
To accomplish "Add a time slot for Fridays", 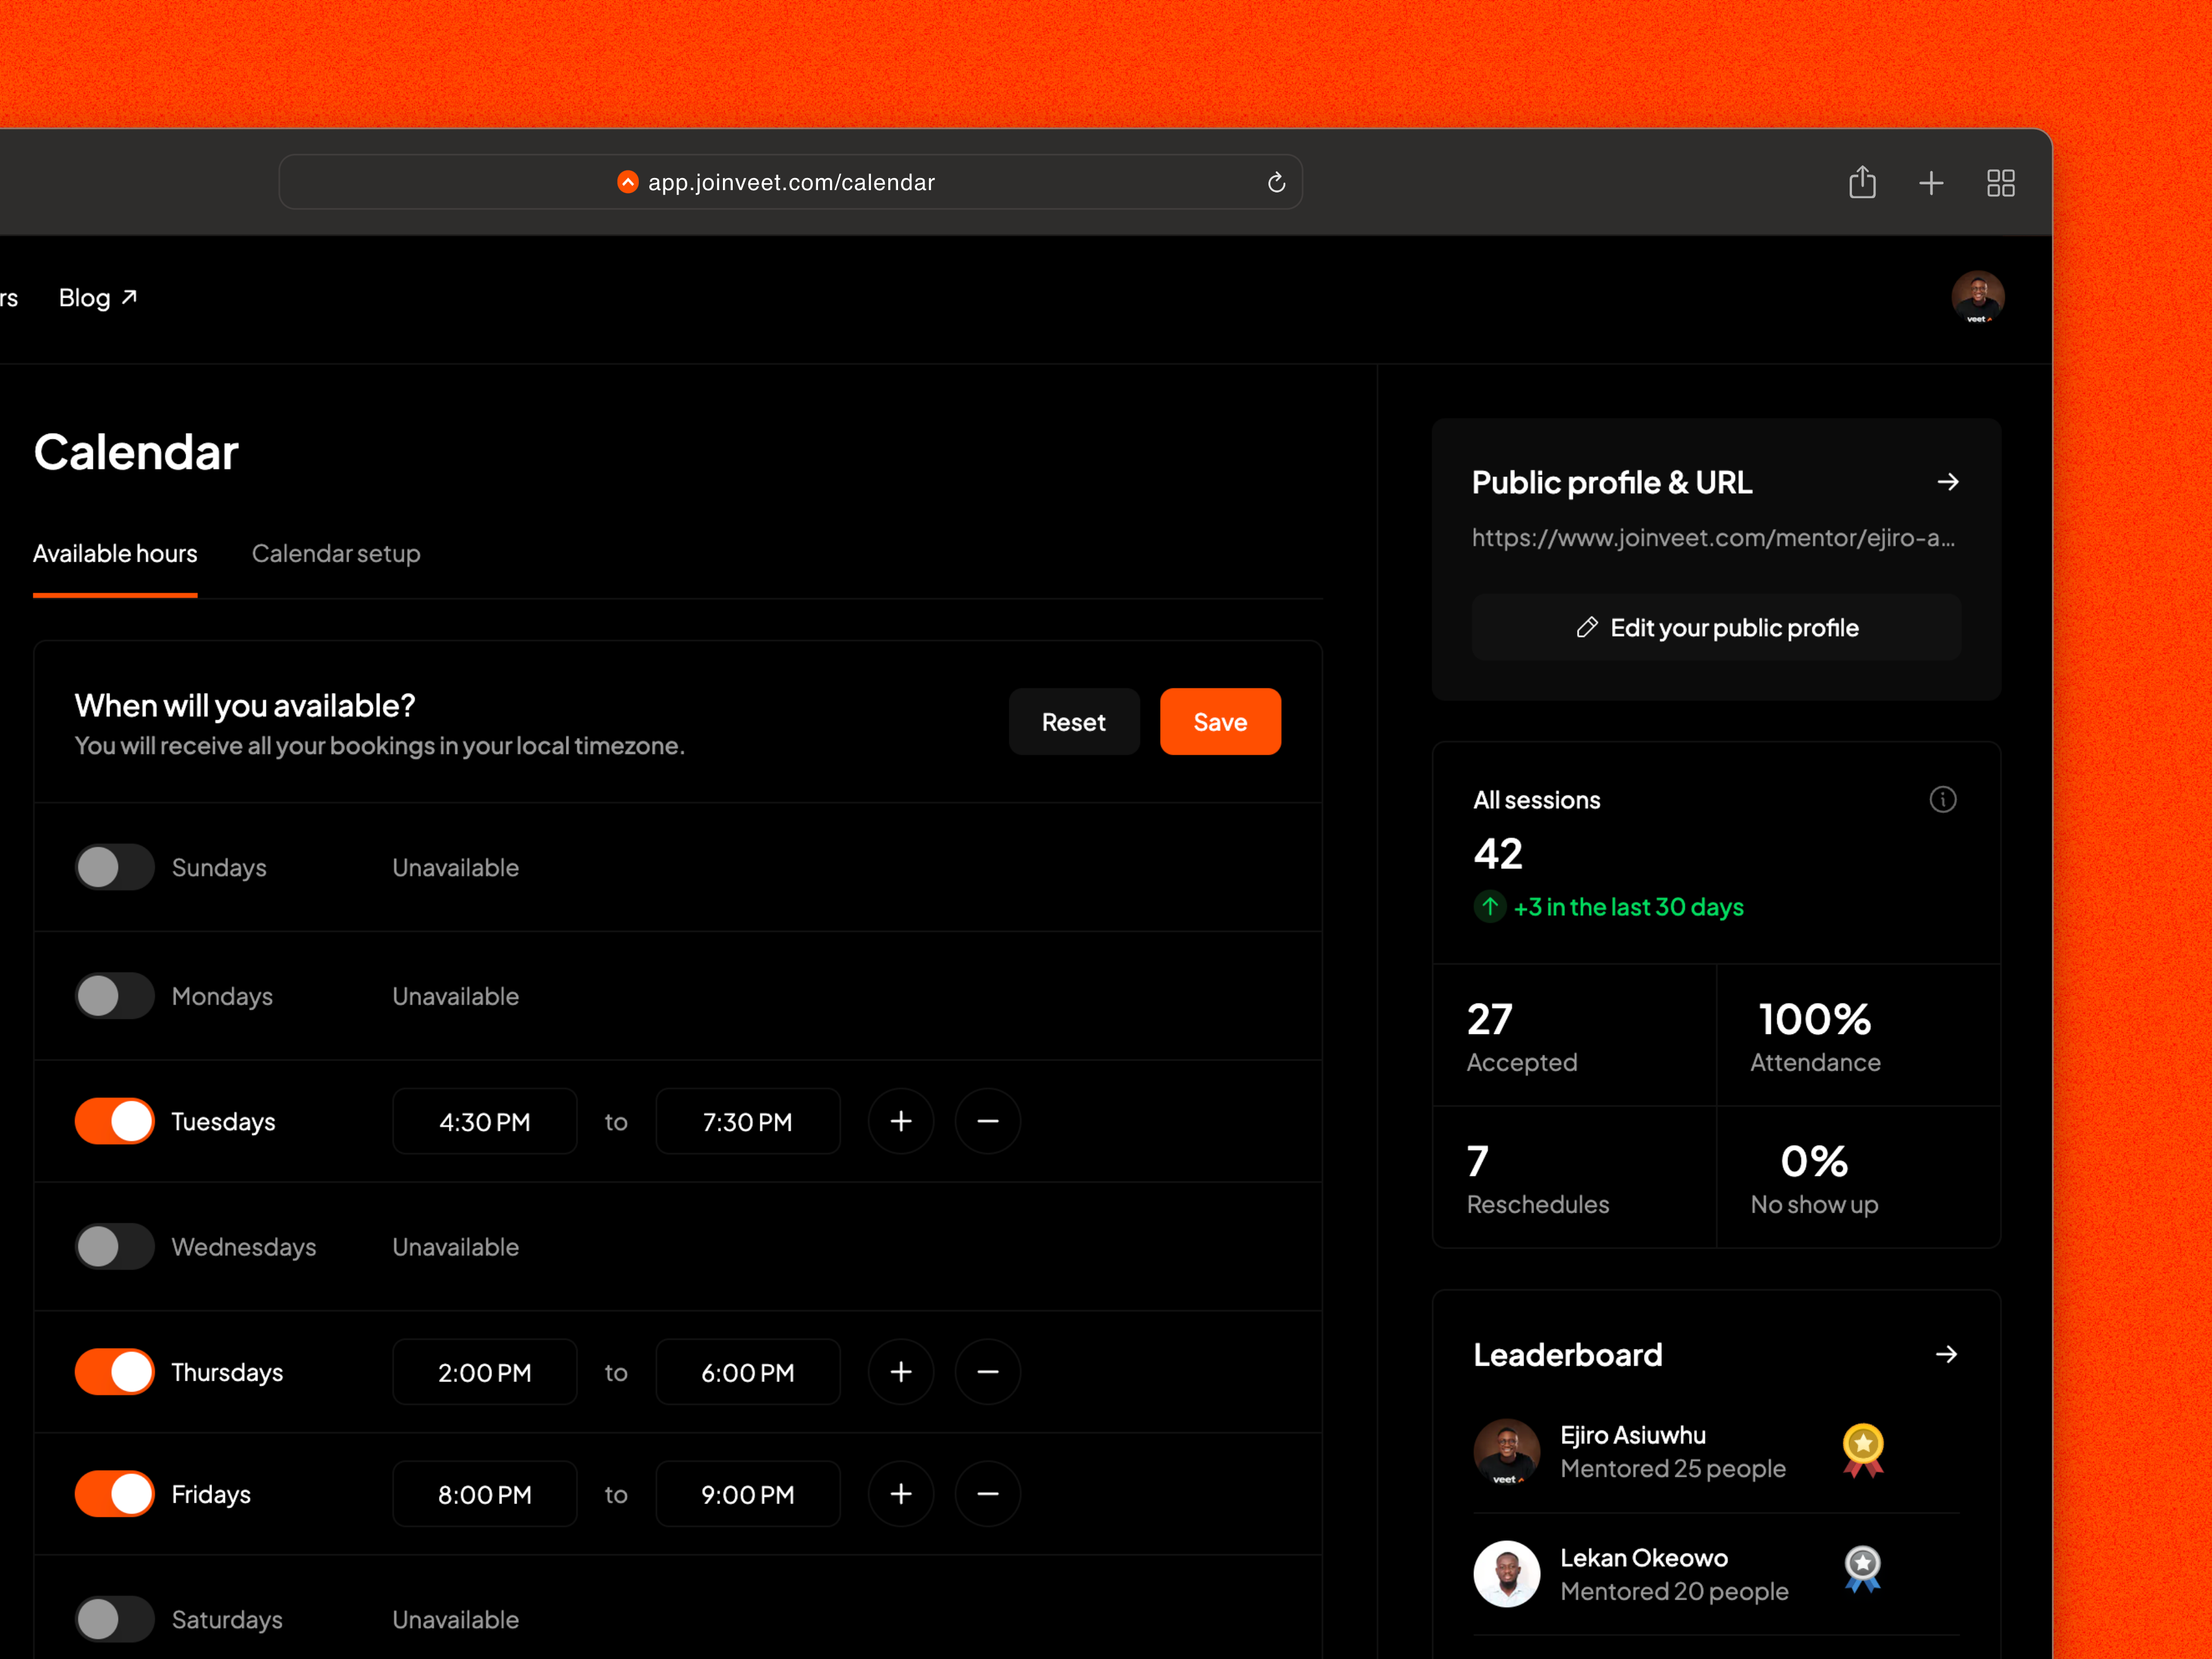I will [901, 1494].
